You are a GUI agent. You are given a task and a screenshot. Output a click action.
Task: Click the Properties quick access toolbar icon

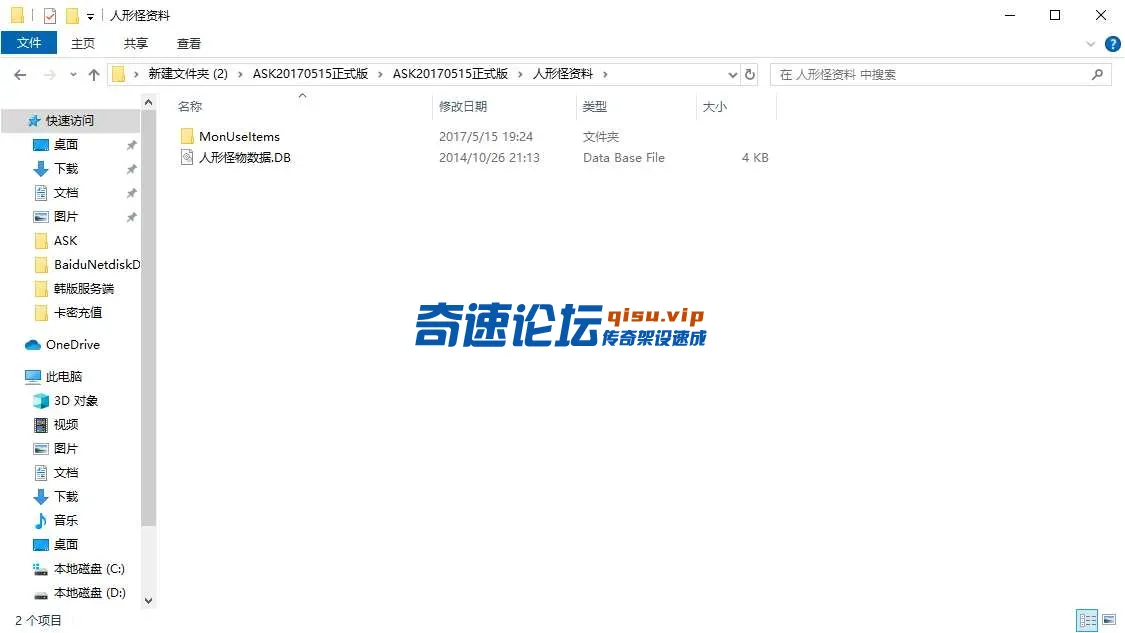click(x=50, y=15)
